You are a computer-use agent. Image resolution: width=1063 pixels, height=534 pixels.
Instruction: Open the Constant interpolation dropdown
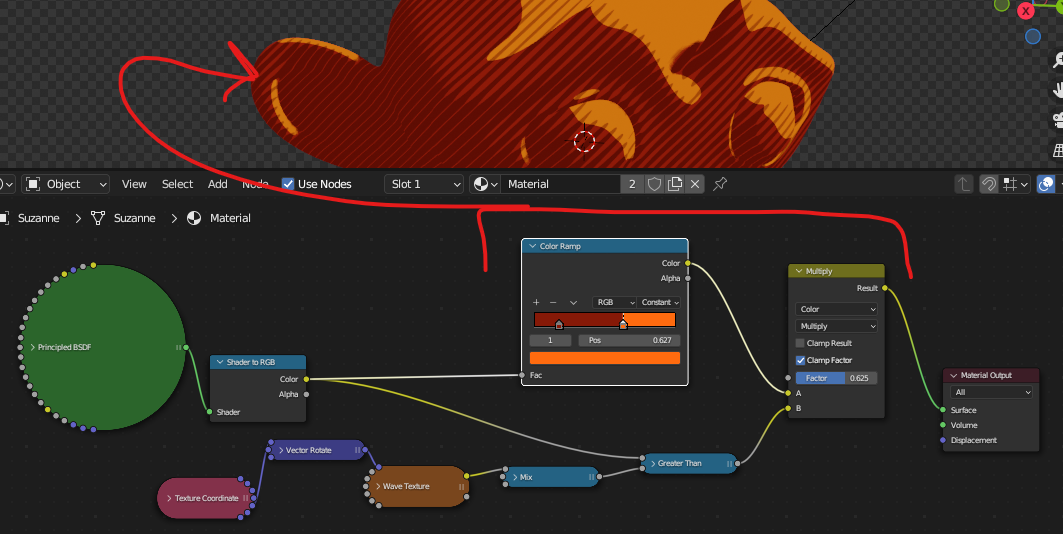coord(658,302)
